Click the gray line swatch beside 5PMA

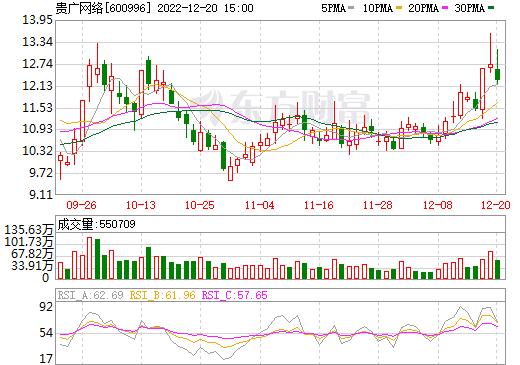tap(351, 8)
